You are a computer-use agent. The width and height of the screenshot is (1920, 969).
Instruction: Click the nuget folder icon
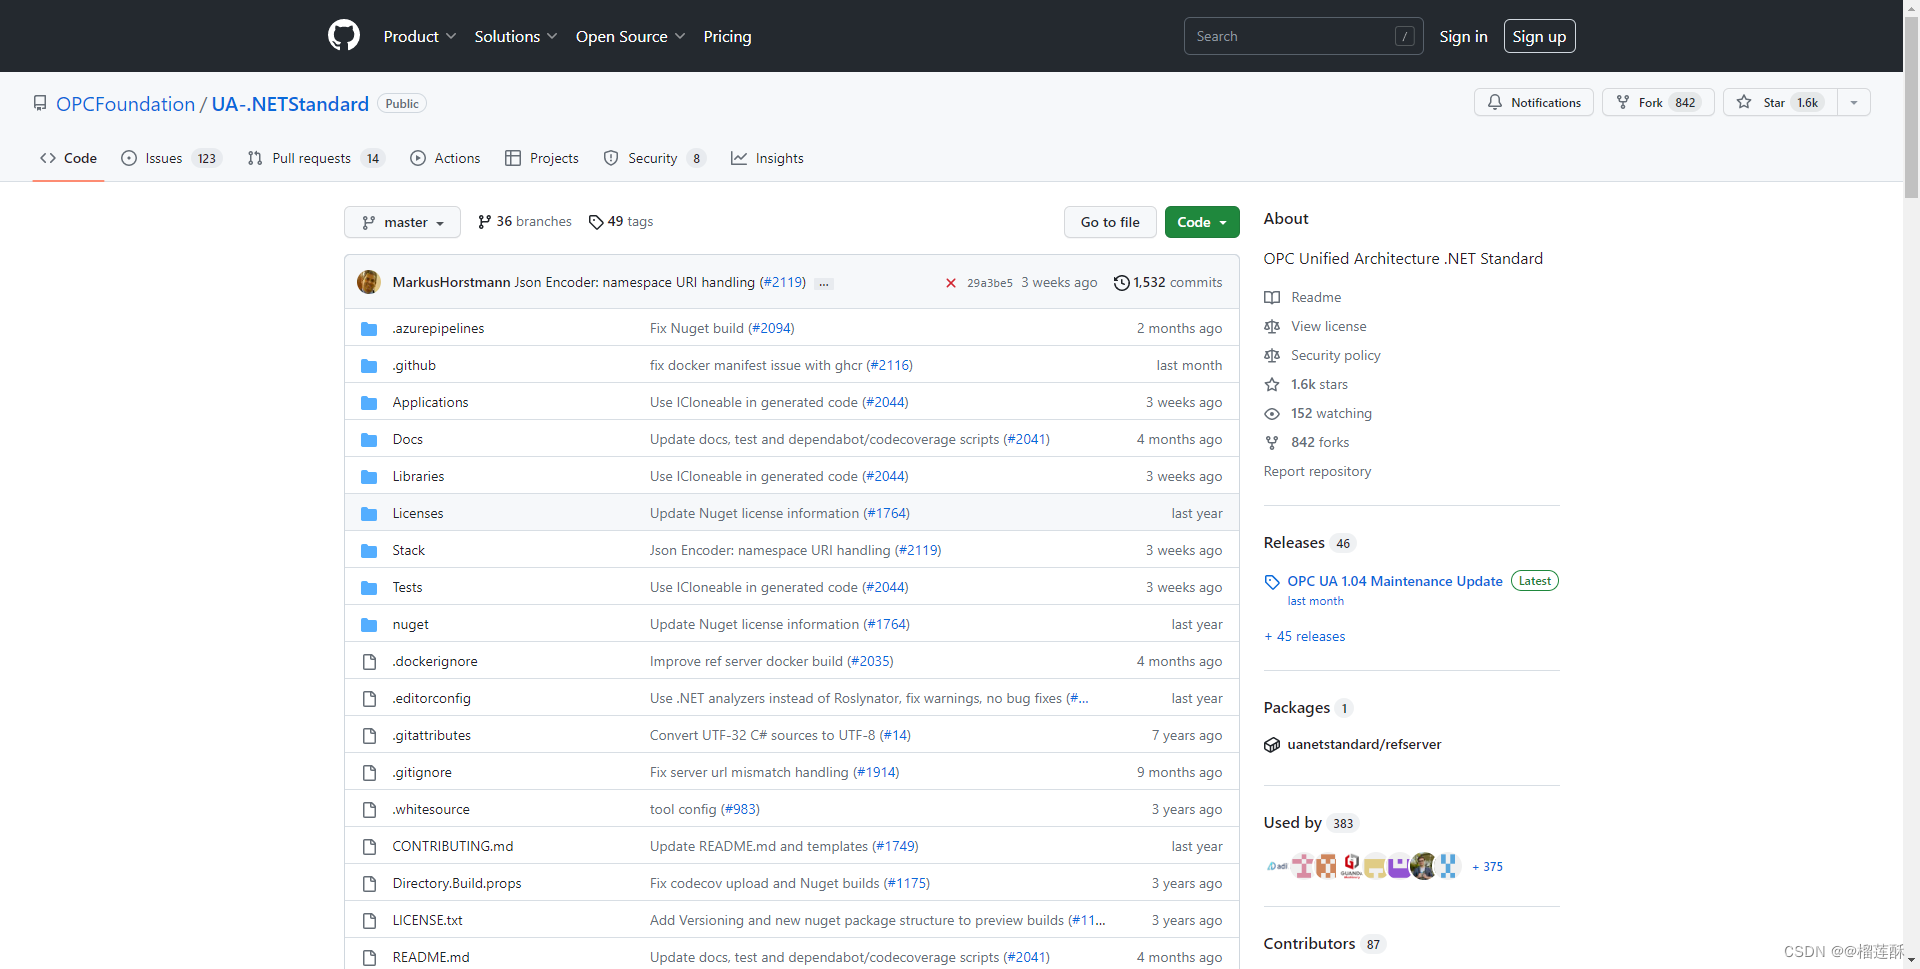[x=369, y=625]
